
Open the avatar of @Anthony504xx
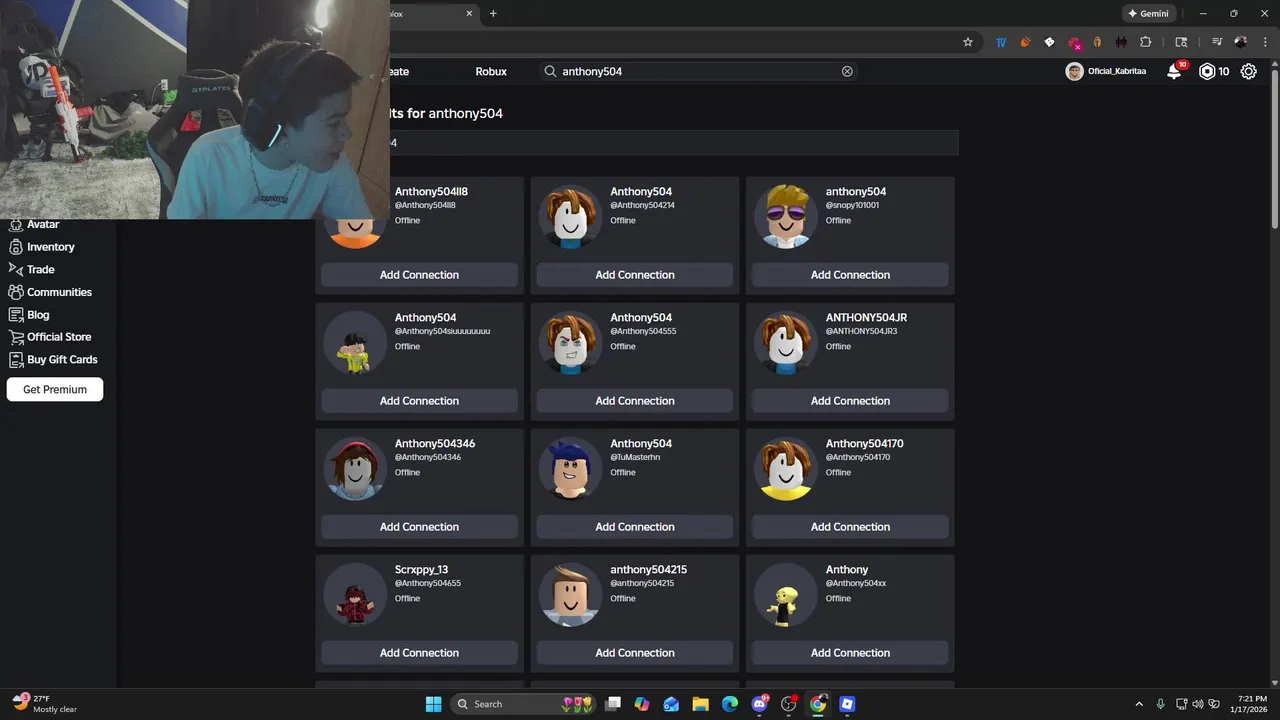point(786,594)
